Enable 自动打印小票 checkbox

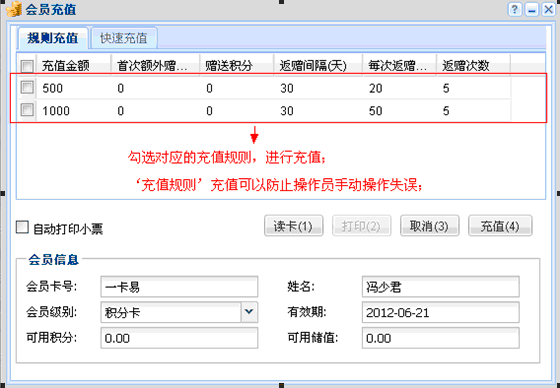[x=22, y=228]
